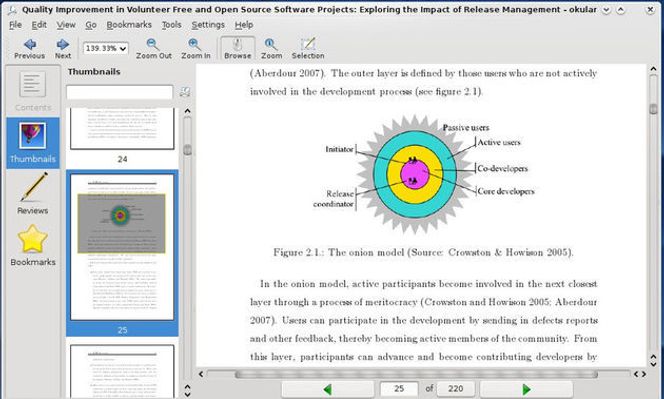
Task: Activate the Selection tool
Action: click(308, 48)
